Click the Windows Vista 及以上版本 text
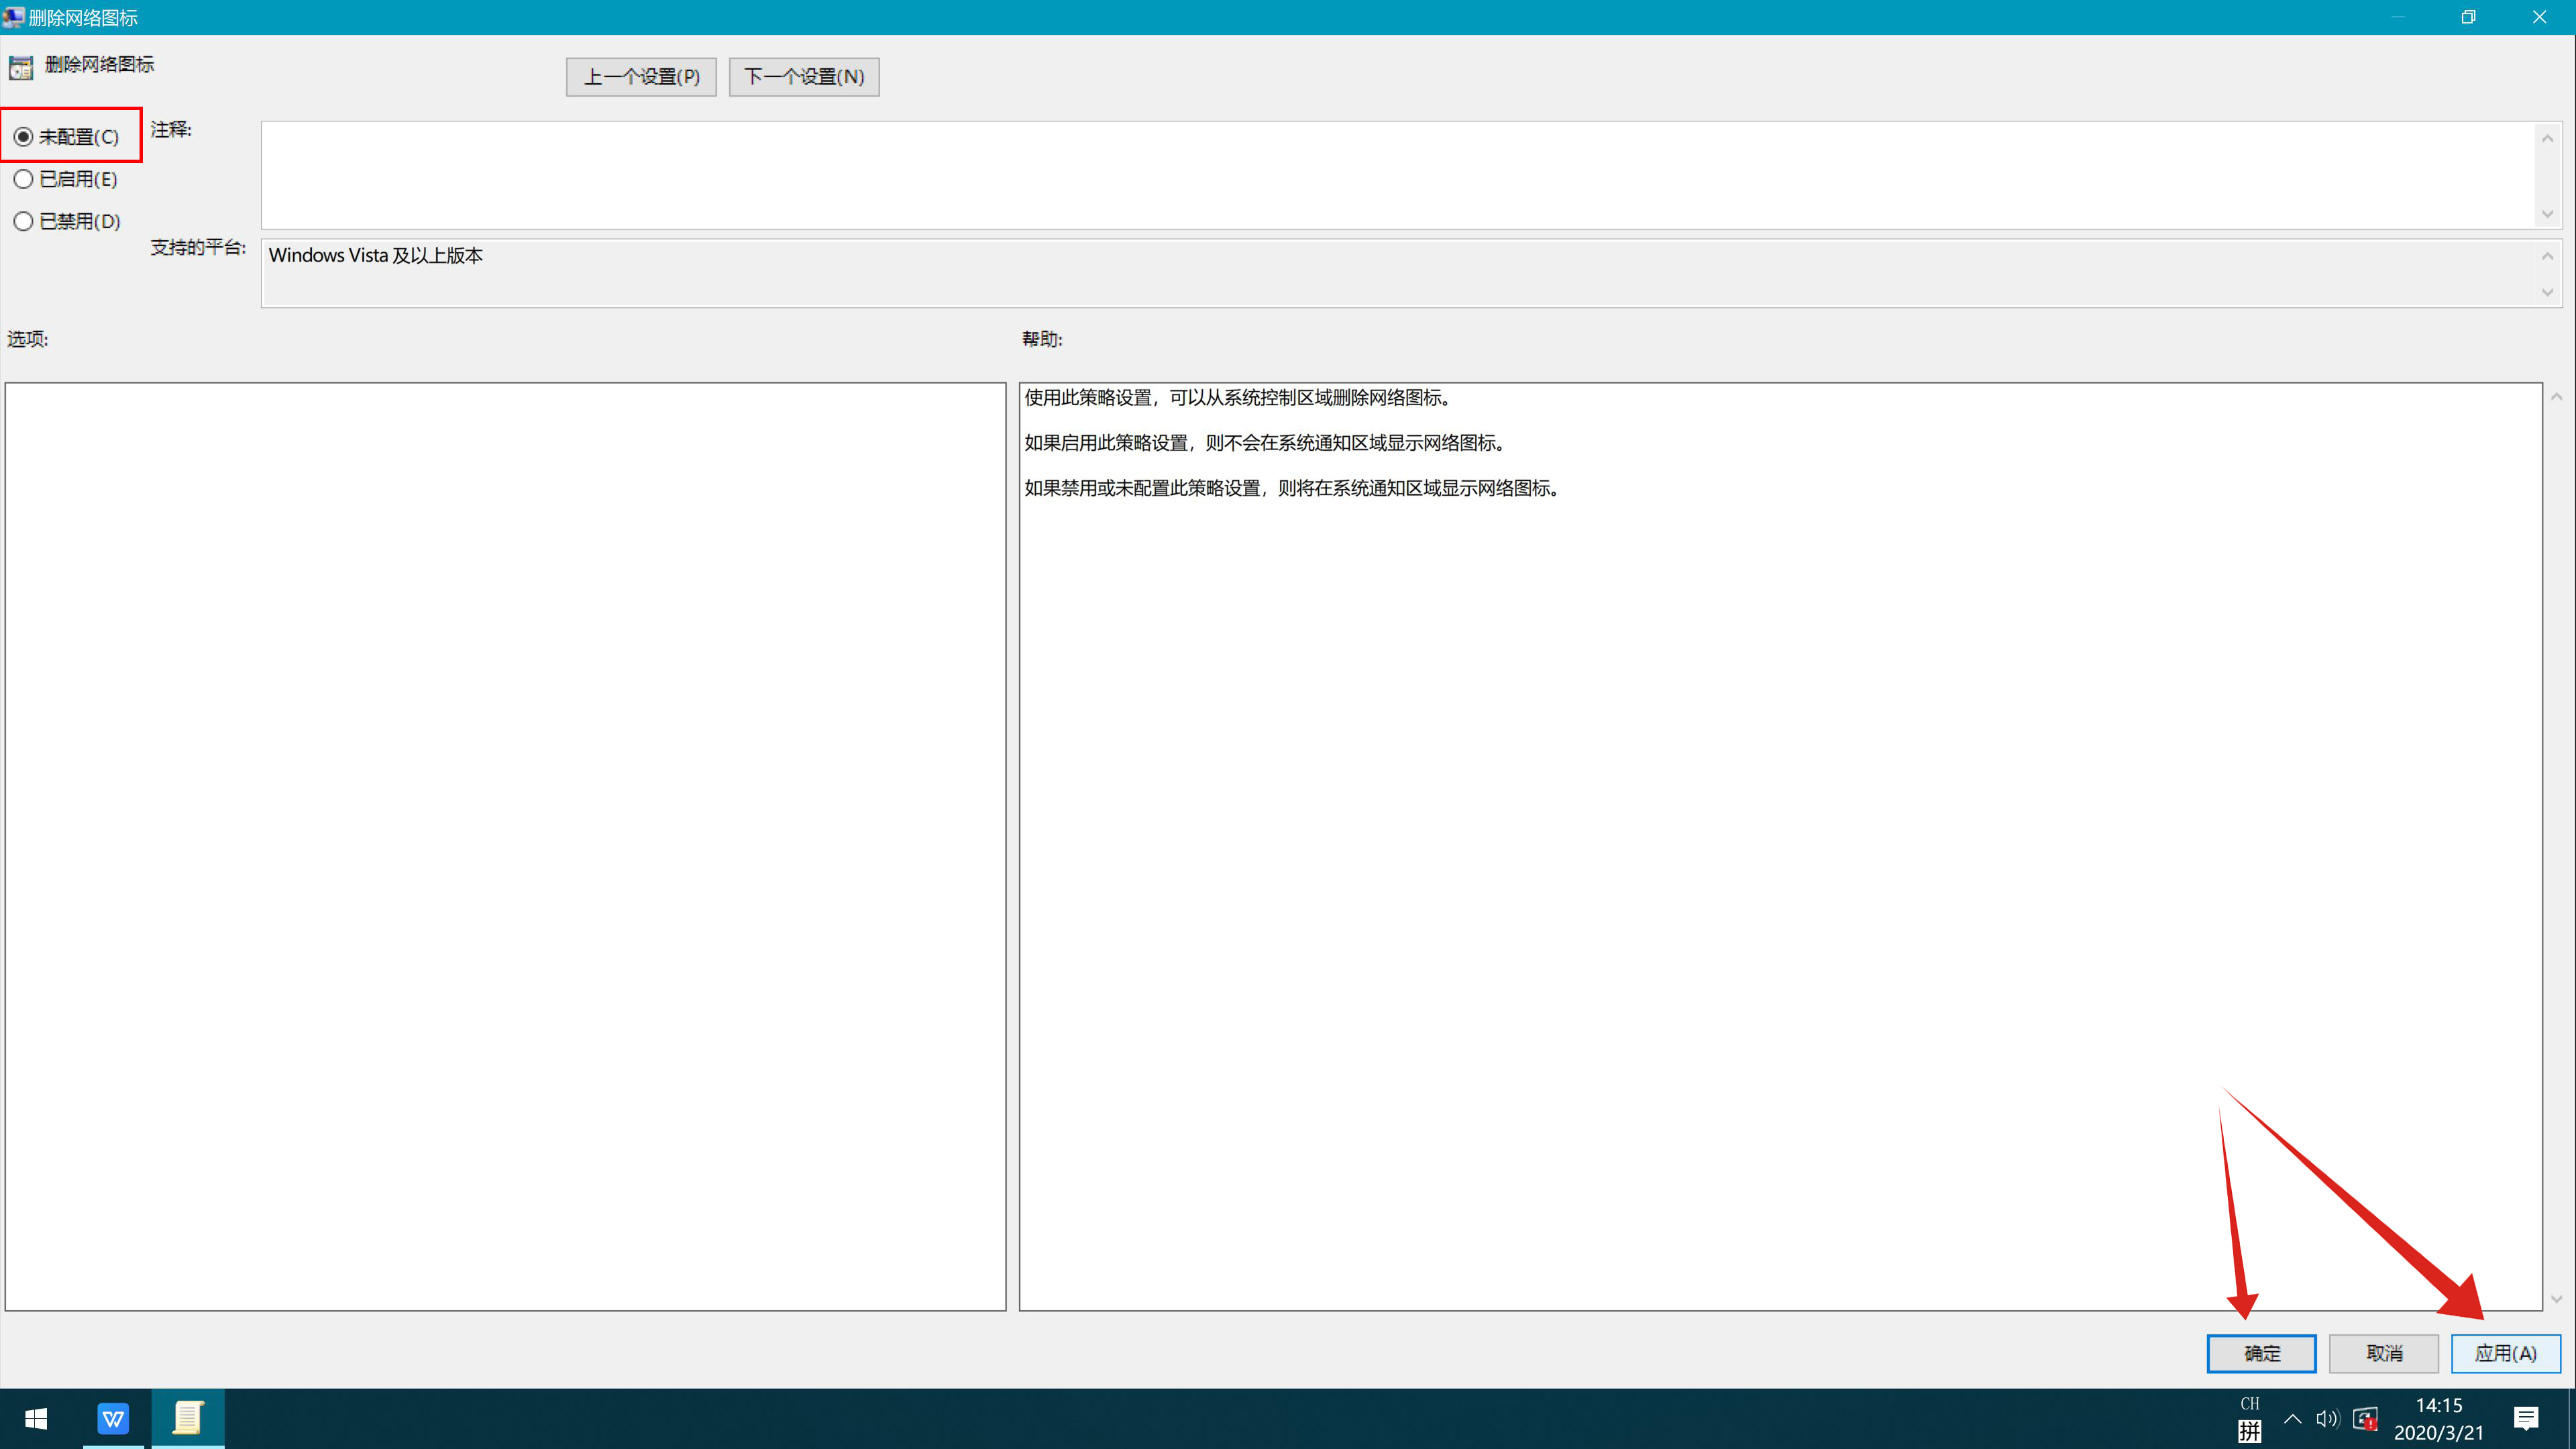This screenshot has width=2576, height=1449. (376, 256)
